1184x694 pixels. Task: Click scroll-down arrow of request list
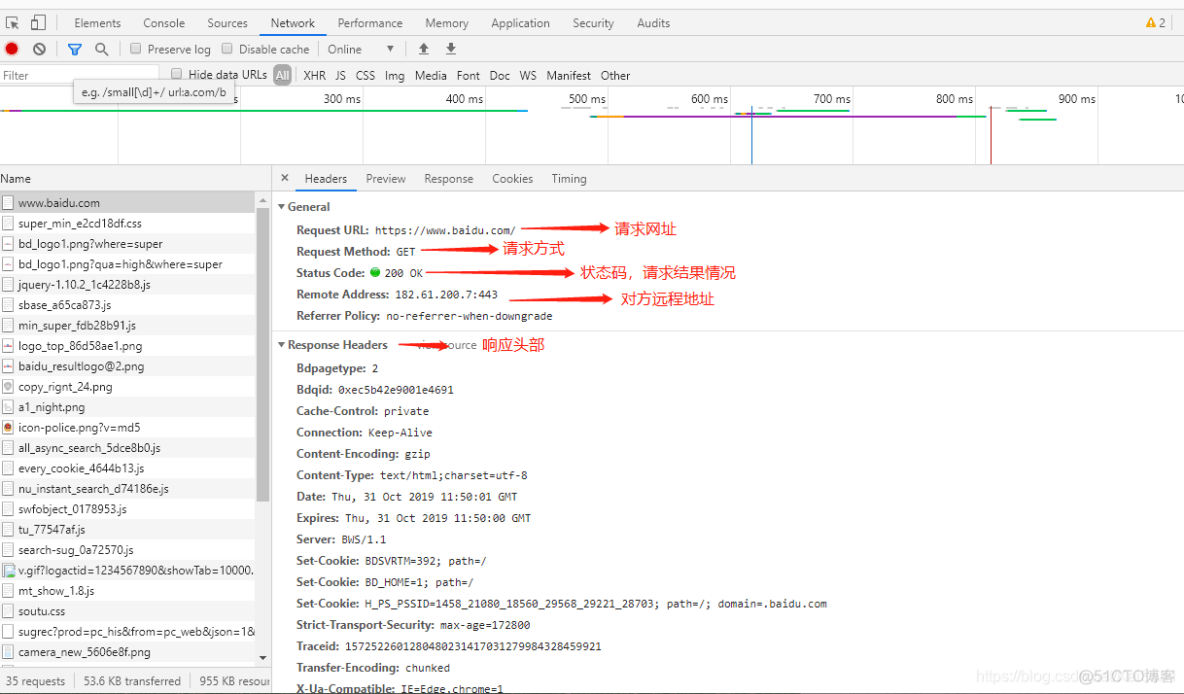coord(263,658)
